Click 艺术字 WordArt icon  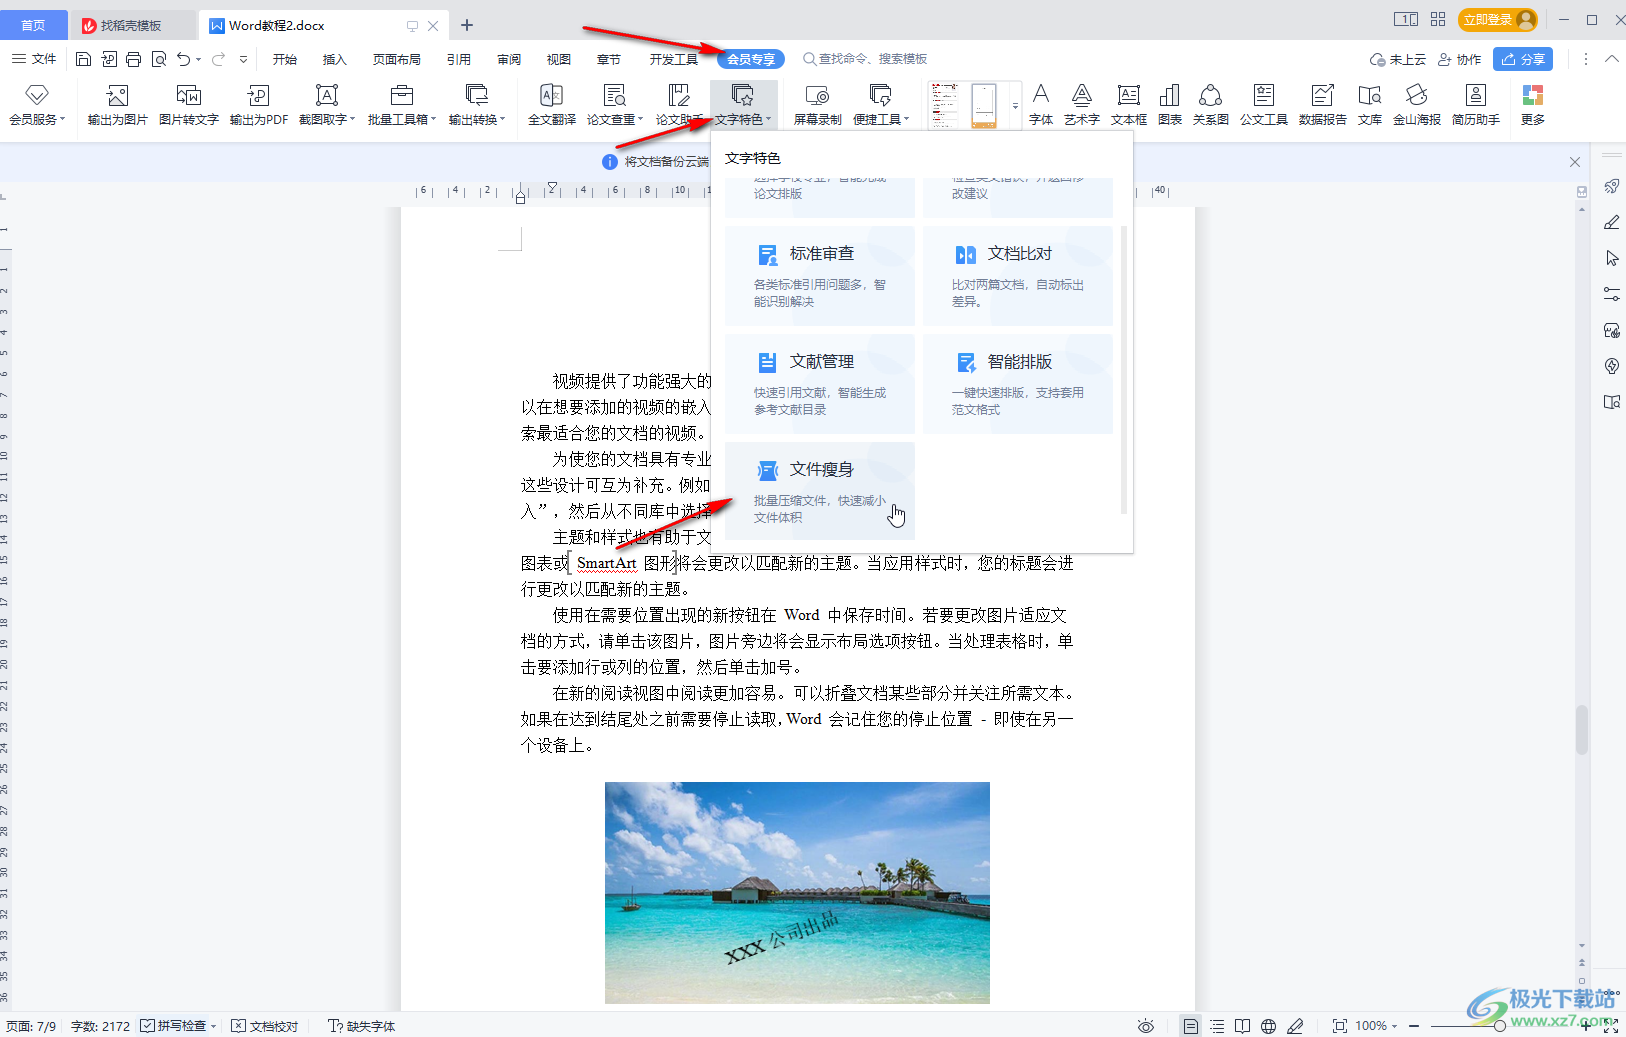pyautogui.click(x=1081, y=104)
